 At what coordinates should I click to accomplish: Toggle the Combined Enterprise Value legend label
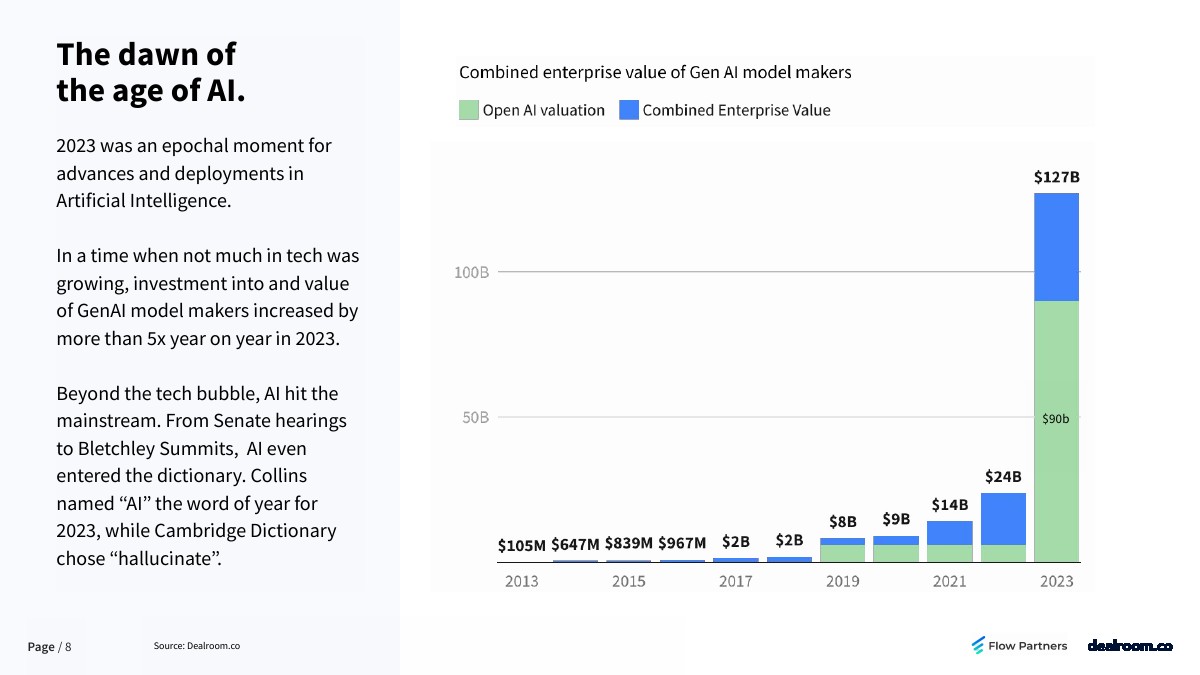(x=736, y=110)
